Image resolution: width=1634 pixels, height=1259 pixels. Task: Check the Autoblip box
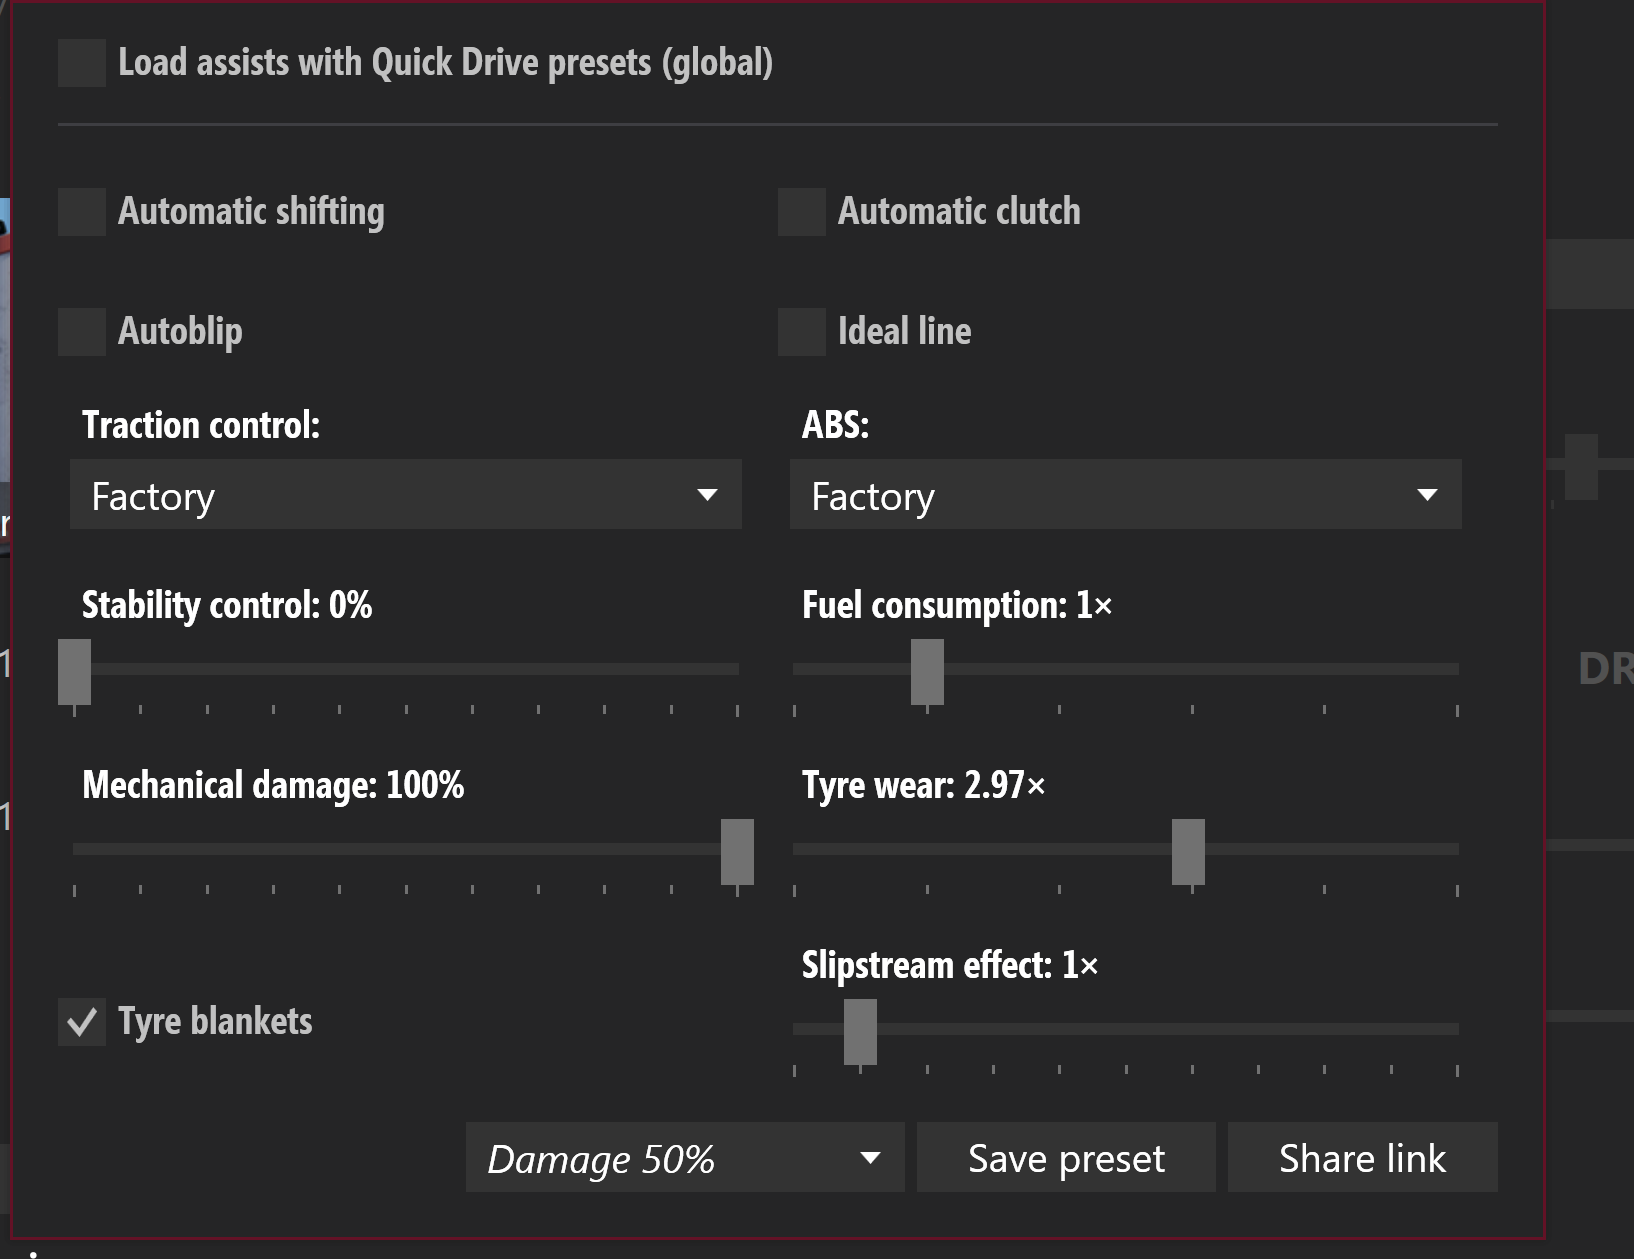pyautogui.click(x=82, y=332)
